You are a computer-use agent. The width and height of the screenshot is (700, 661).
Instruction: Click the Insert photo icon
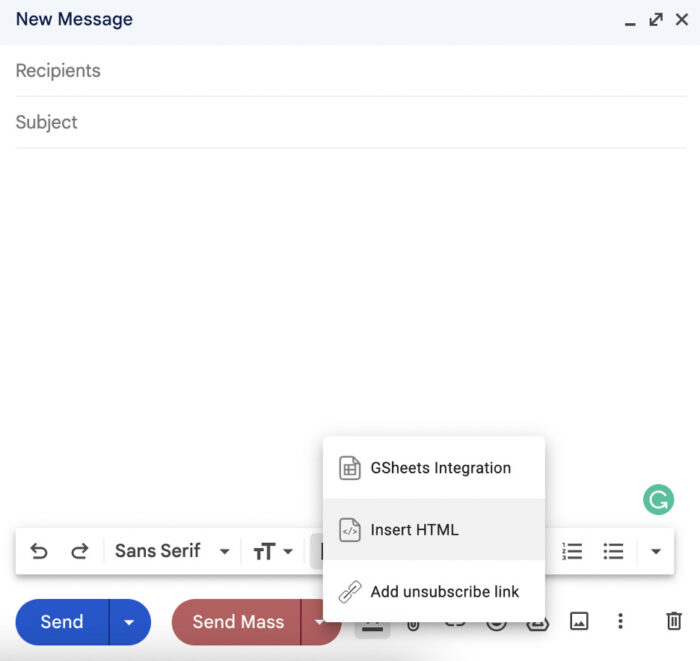pos(579,622)
